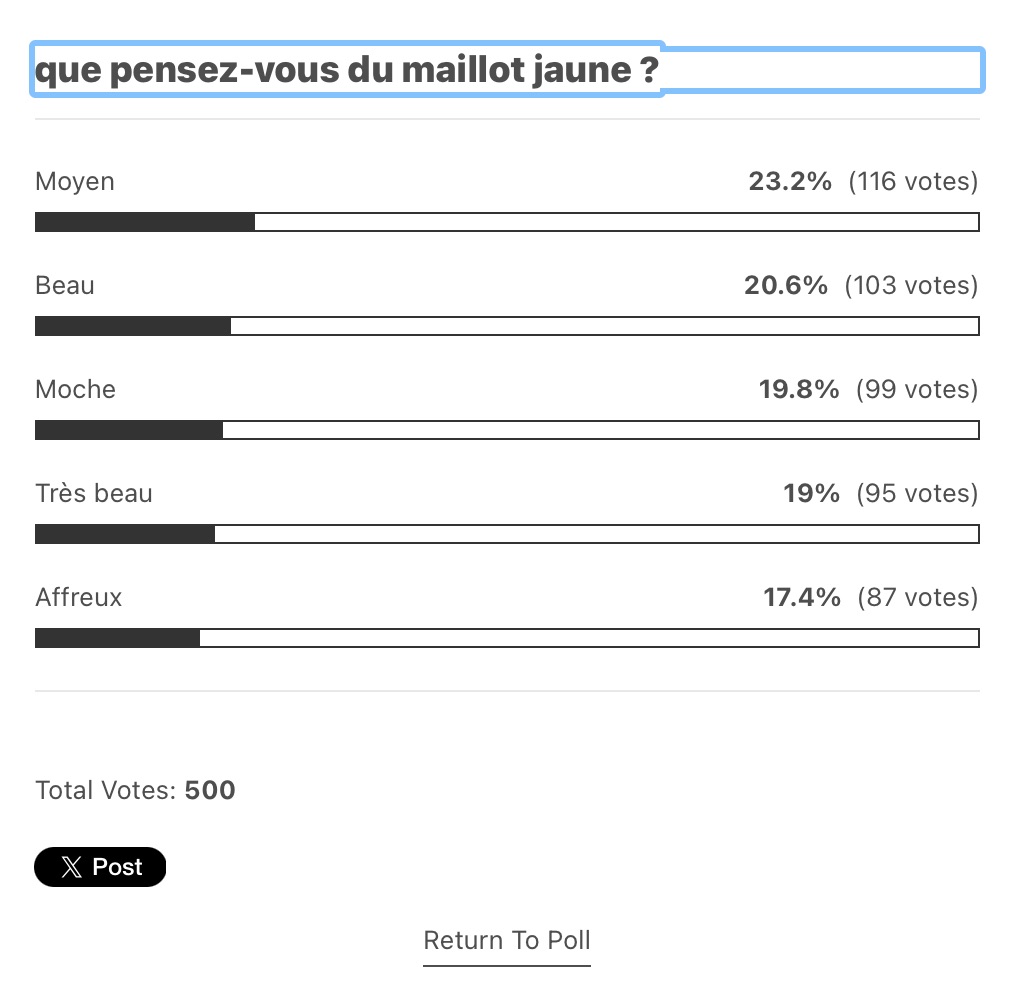Click the Moche result progress bar
1012x984 pixels.
click(507, 430)
